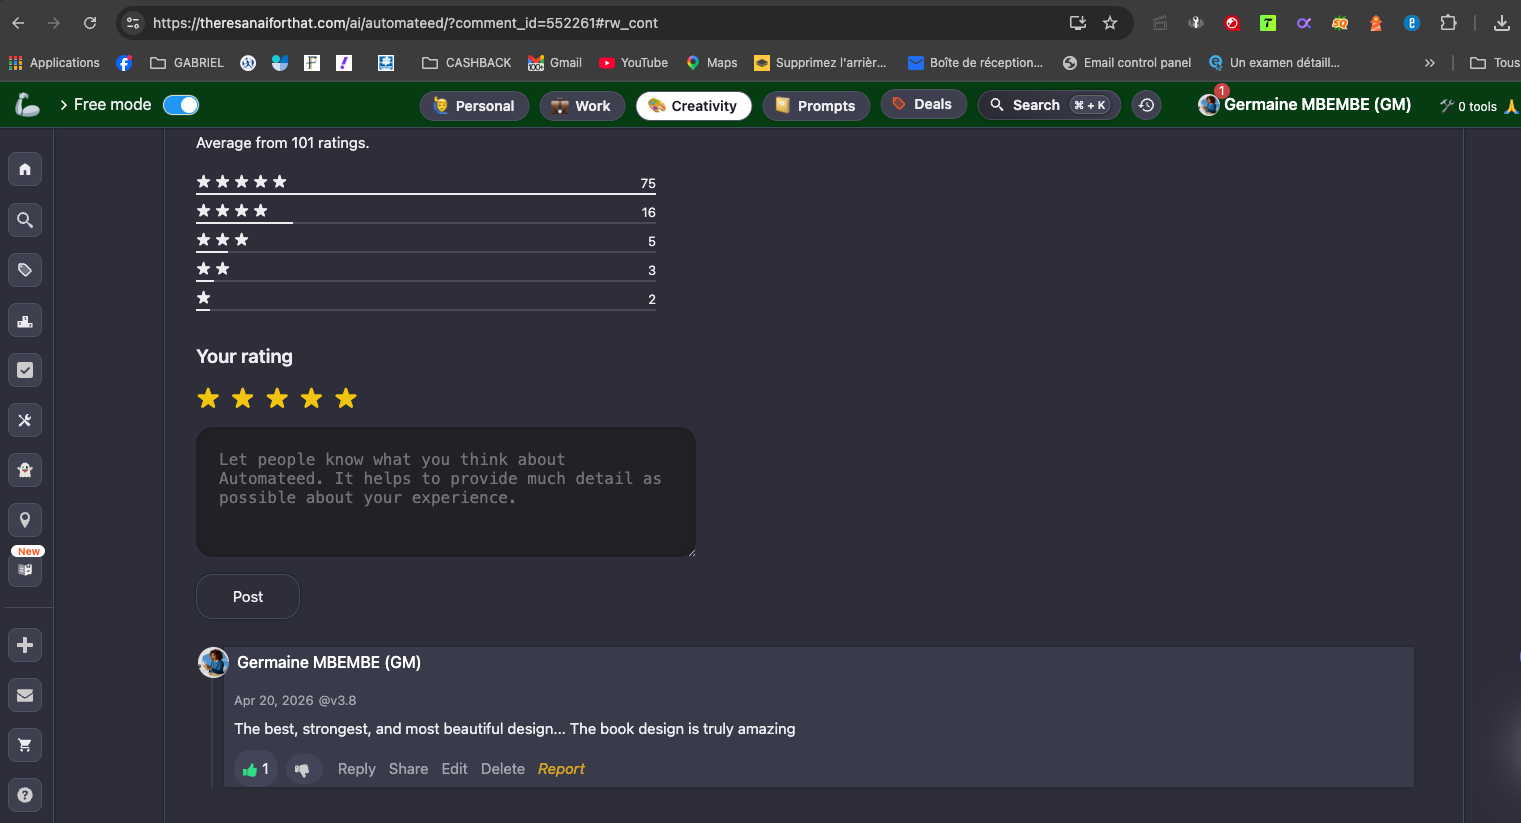1521x823 pixels.
Task: Filter reviews by the one-star rating row
Action: coord(426,299)
